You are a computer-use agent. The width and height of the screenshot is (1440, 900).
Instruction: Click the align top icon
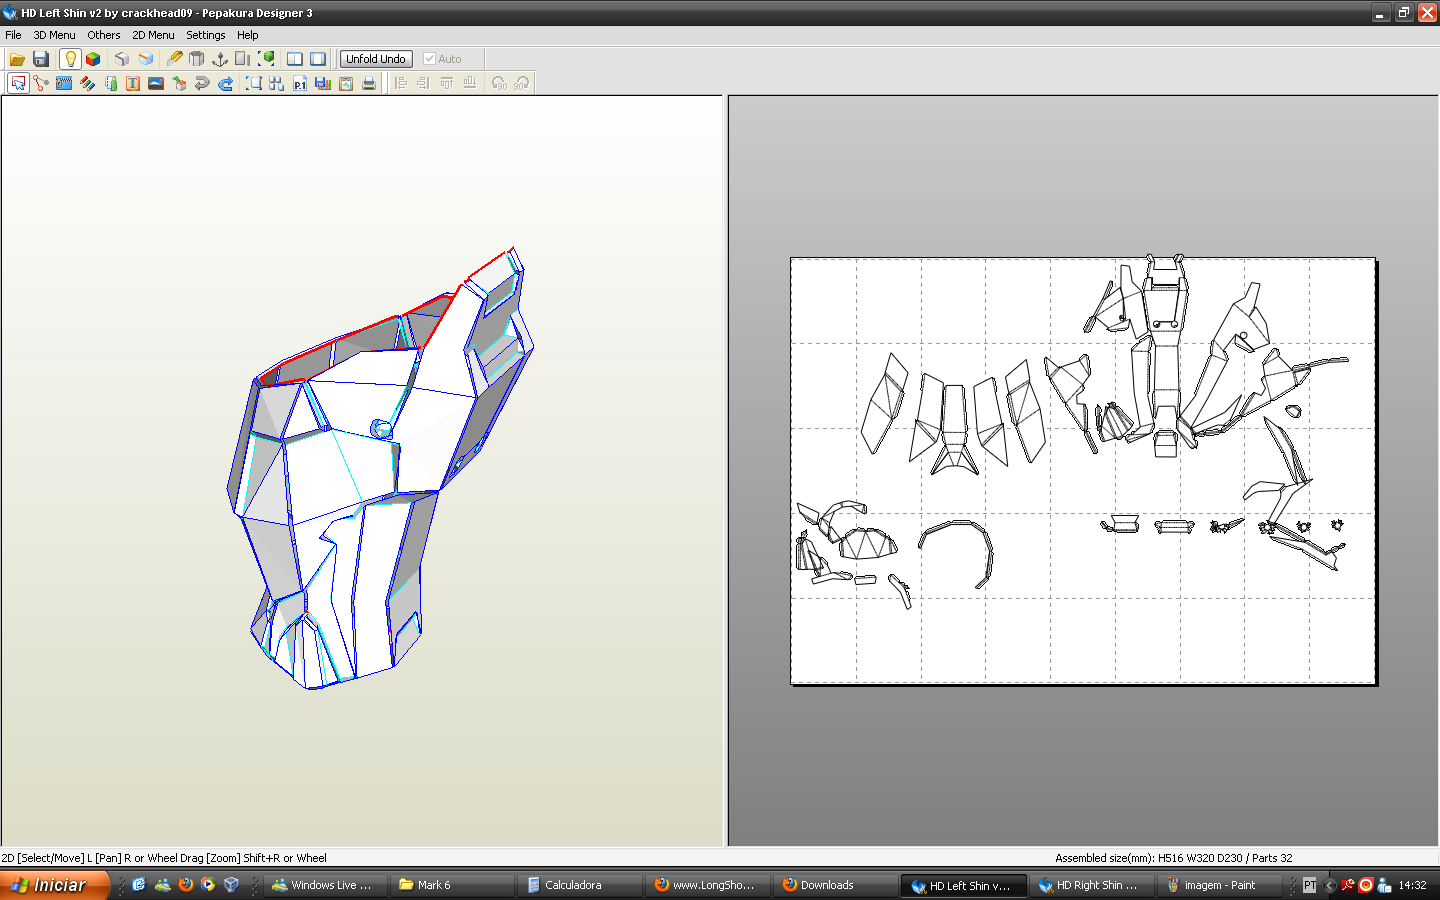[446, 83]
